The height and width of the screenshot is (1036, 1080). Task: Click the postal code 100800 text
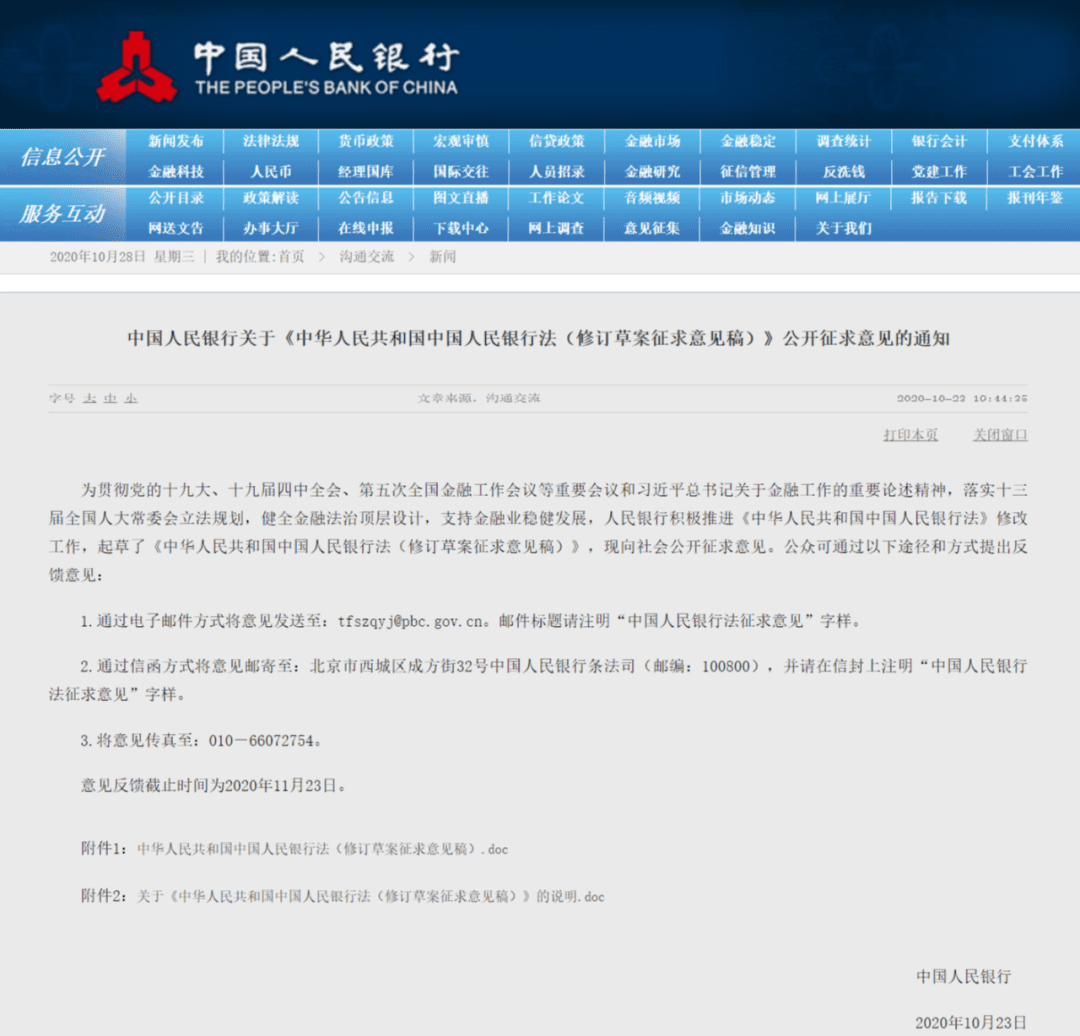point(726,667)
